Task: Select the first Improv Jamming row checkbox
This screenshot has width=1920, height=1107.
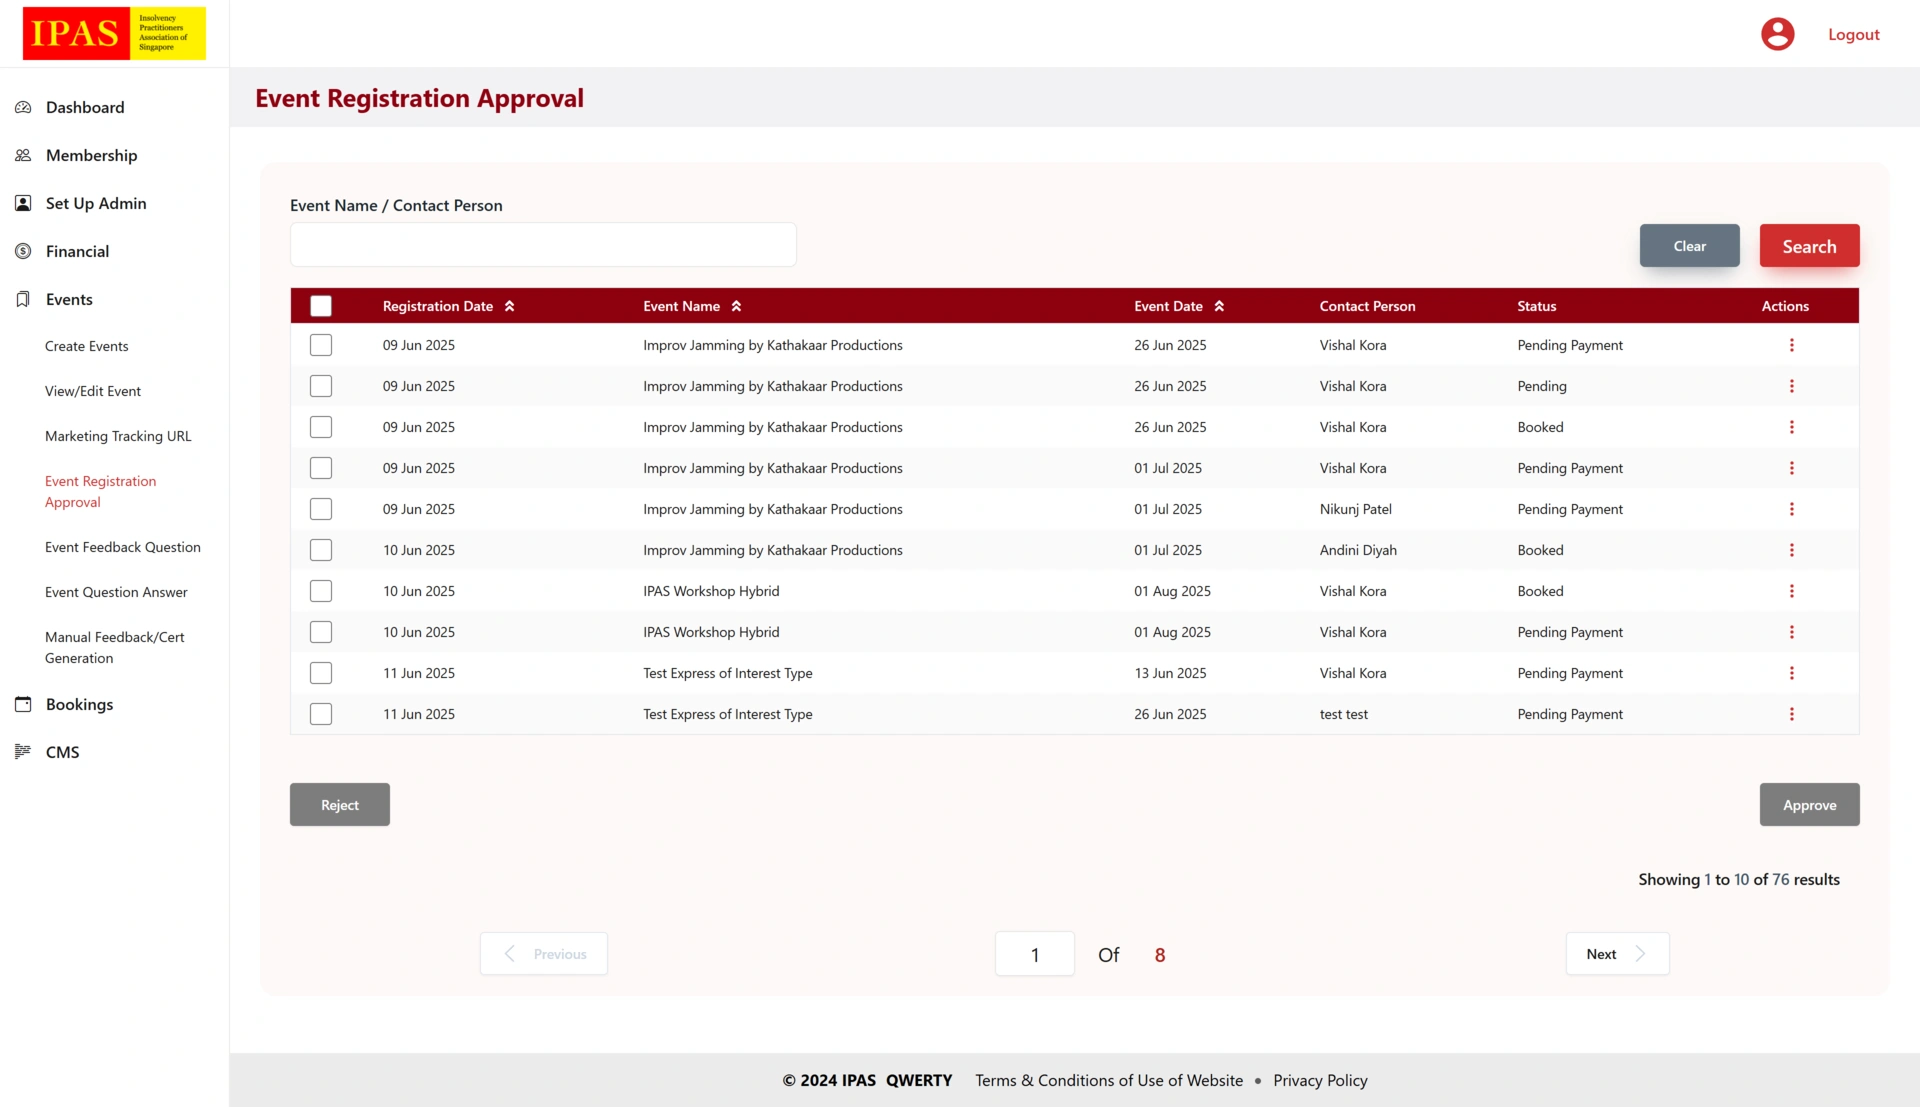Action: tap(321, 345)
